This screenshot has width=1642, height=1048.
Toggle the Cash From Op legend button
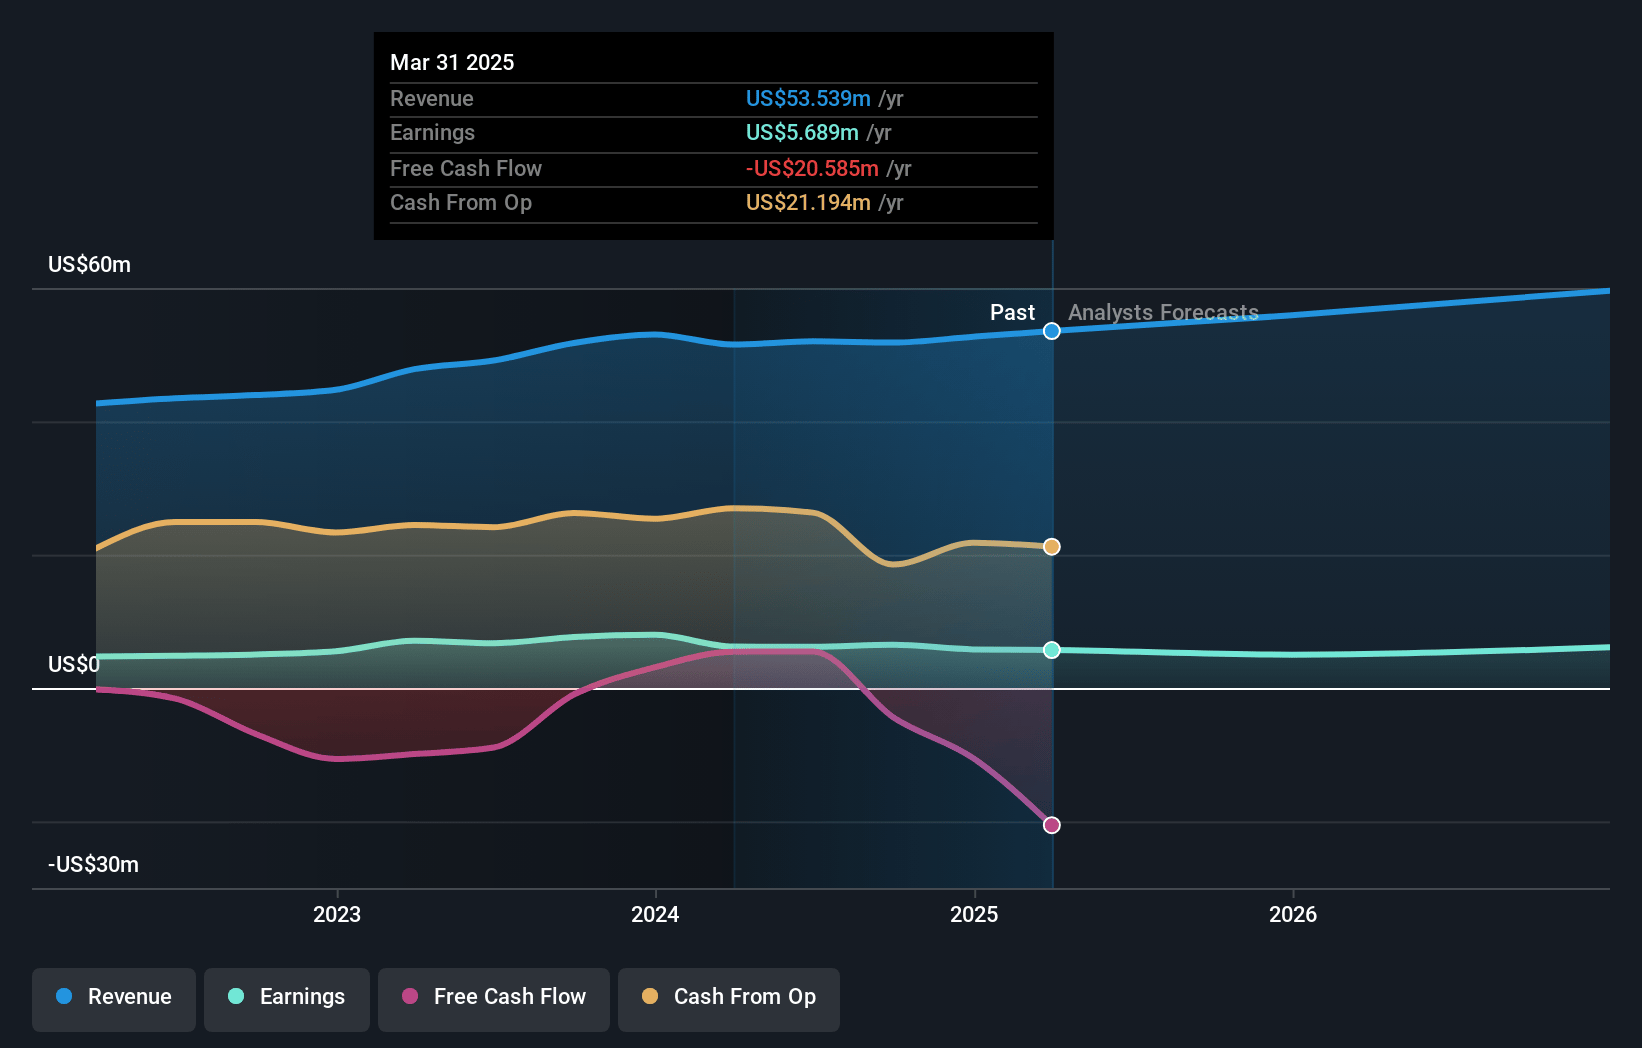[729, 999]
